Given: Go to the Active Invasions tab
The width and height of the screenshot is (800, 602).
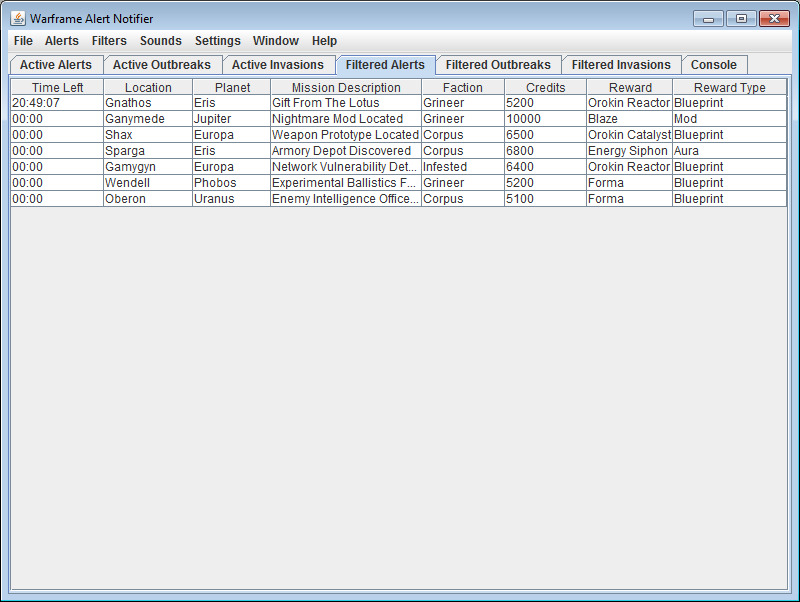Looking at the screenshot, I should 278,65.
